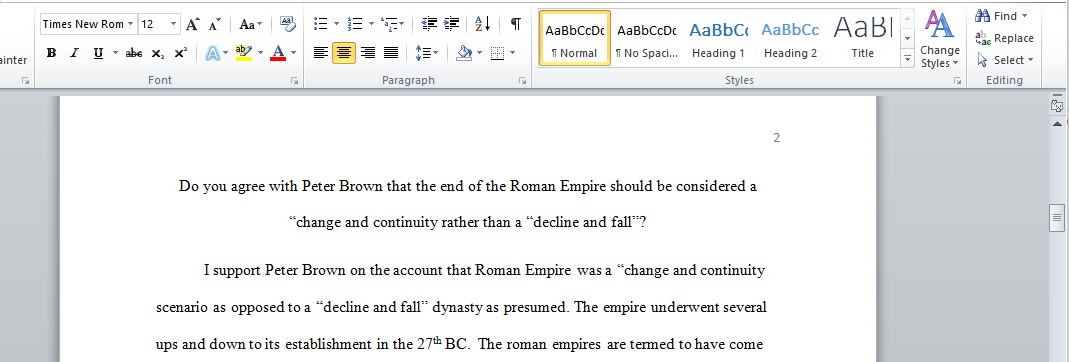Open the Styles pane launcher
Viewport: 1069px width, 362px height.
[x=957, y=80]
